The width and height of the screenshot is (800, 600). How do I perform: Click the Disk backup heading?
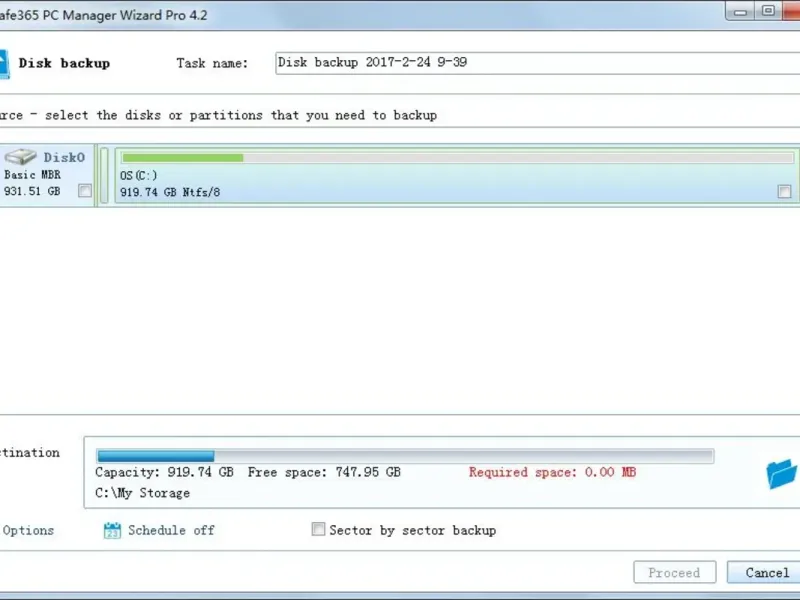(64, 63)
